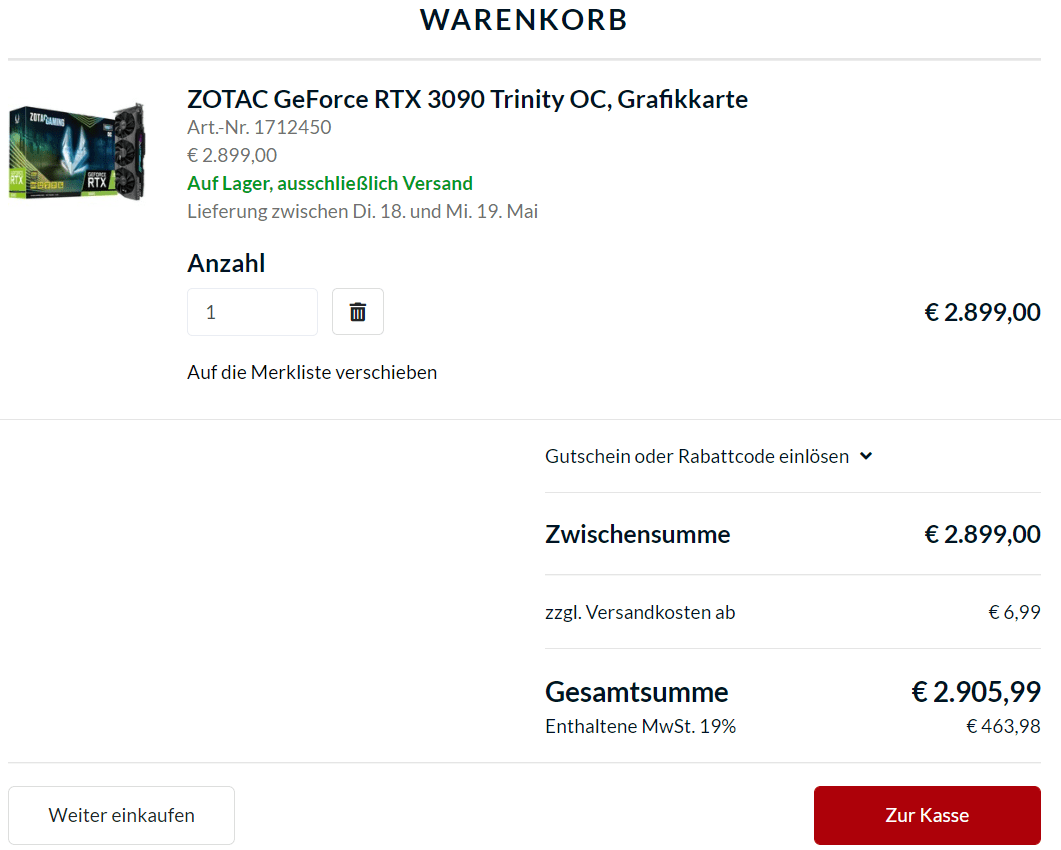Click the 'Anzahl' label
This screenshot has height=850, width=1061.
click(226, 263)
